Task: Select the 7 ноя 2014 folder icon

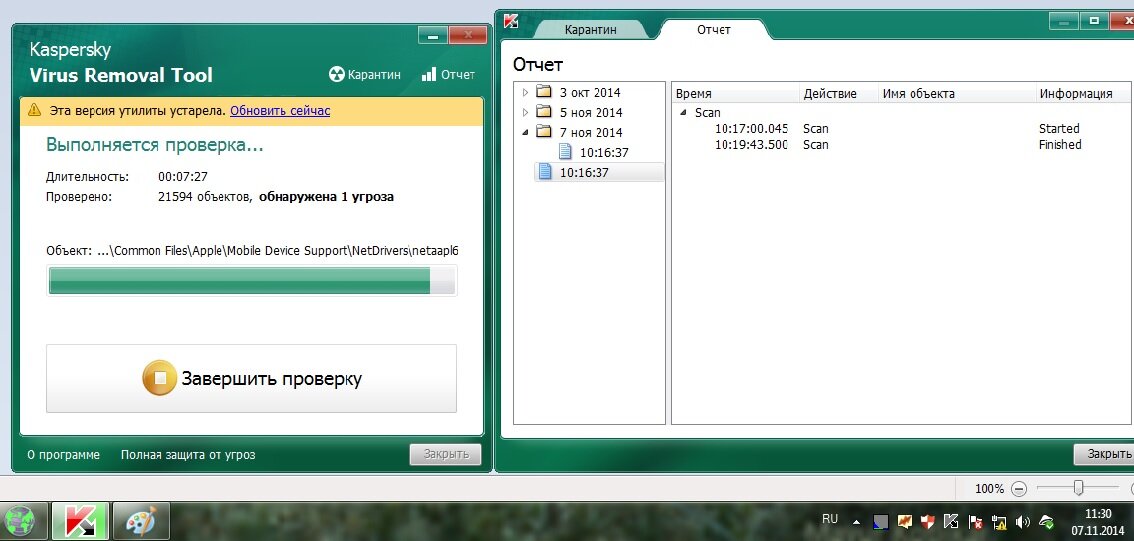Action: [544, 132]
